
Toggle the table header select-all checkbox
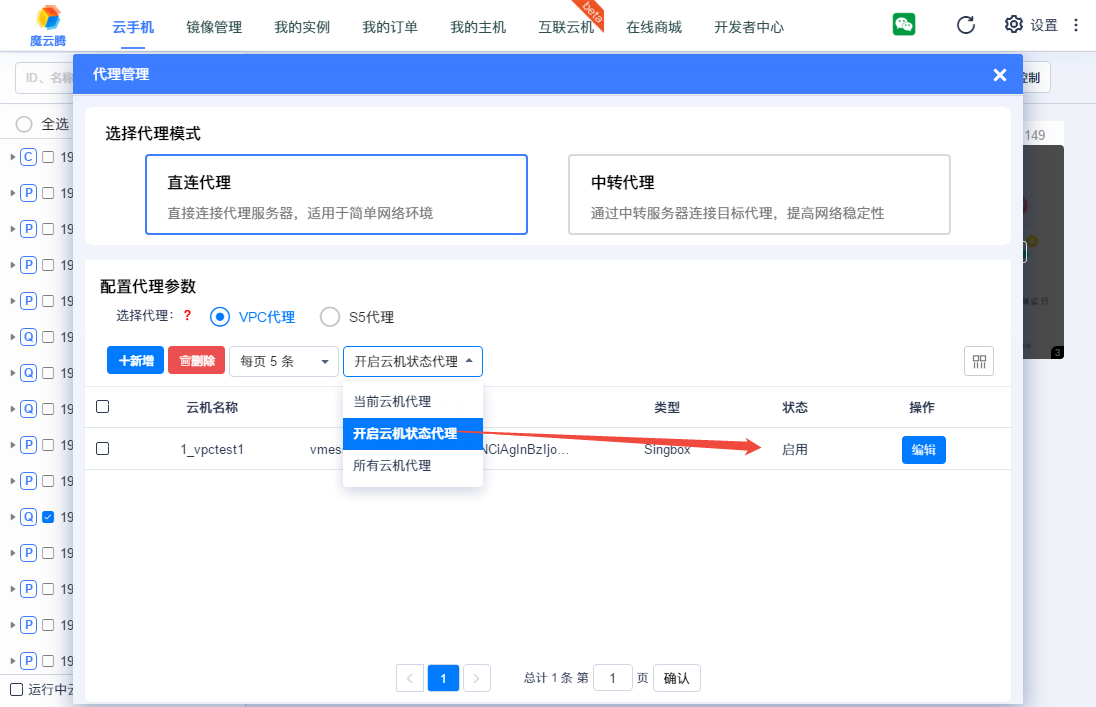pos(102,407)
